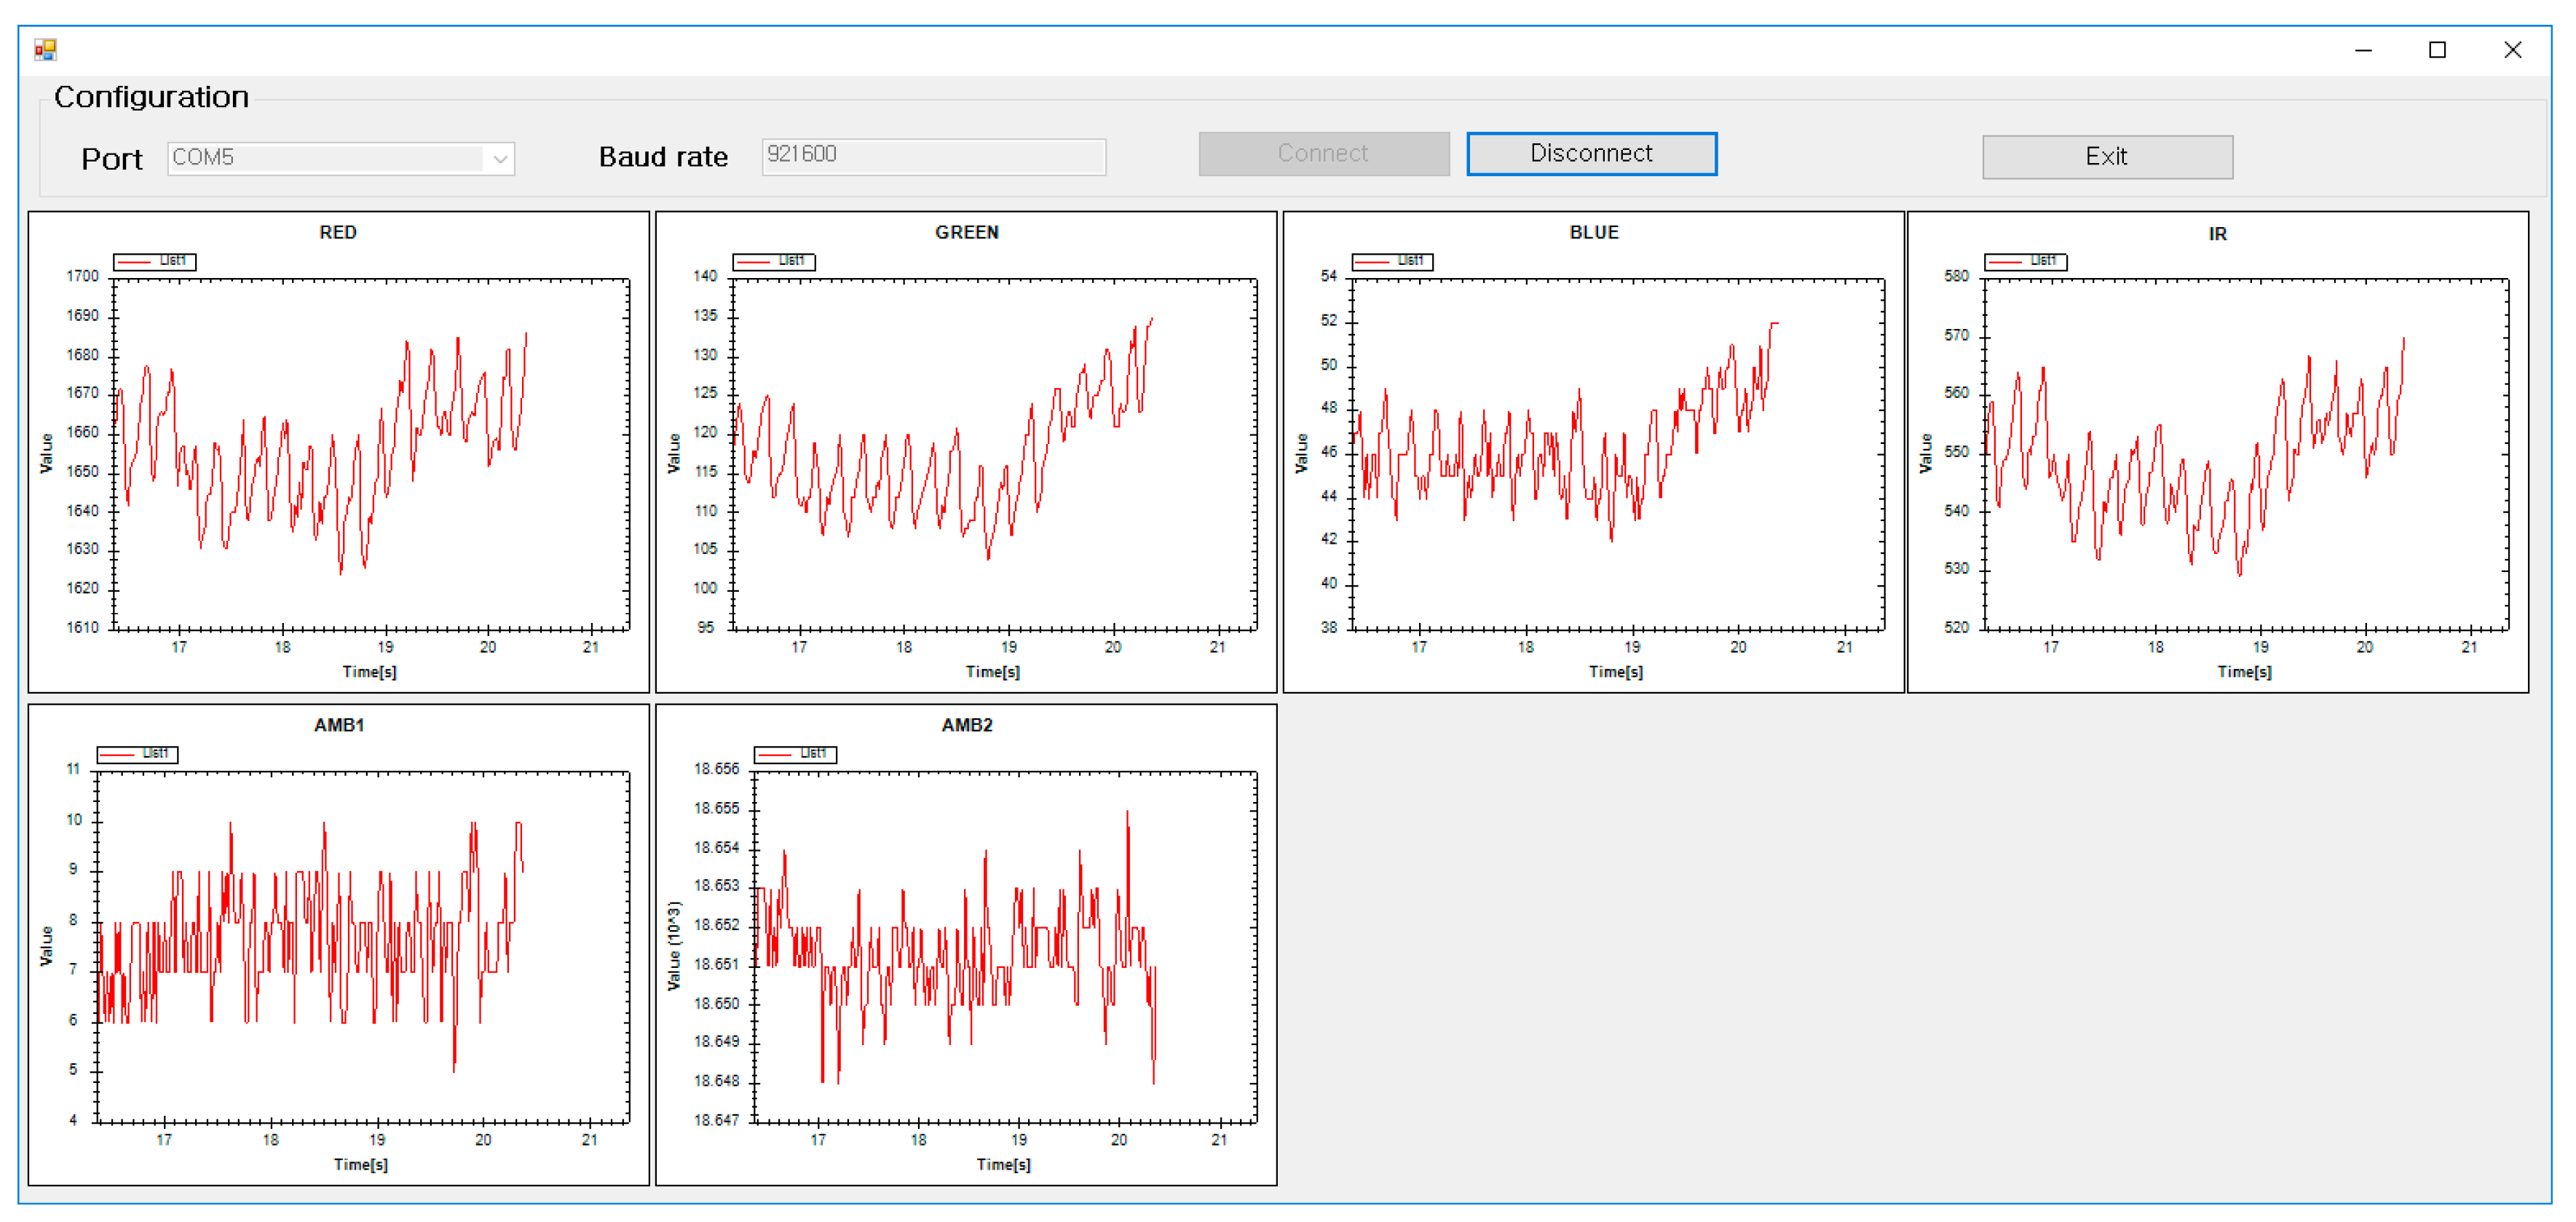This screenshot has width=2576, height=1222.
Task: Click the AMB1 chart title
Action: [338, 725]
